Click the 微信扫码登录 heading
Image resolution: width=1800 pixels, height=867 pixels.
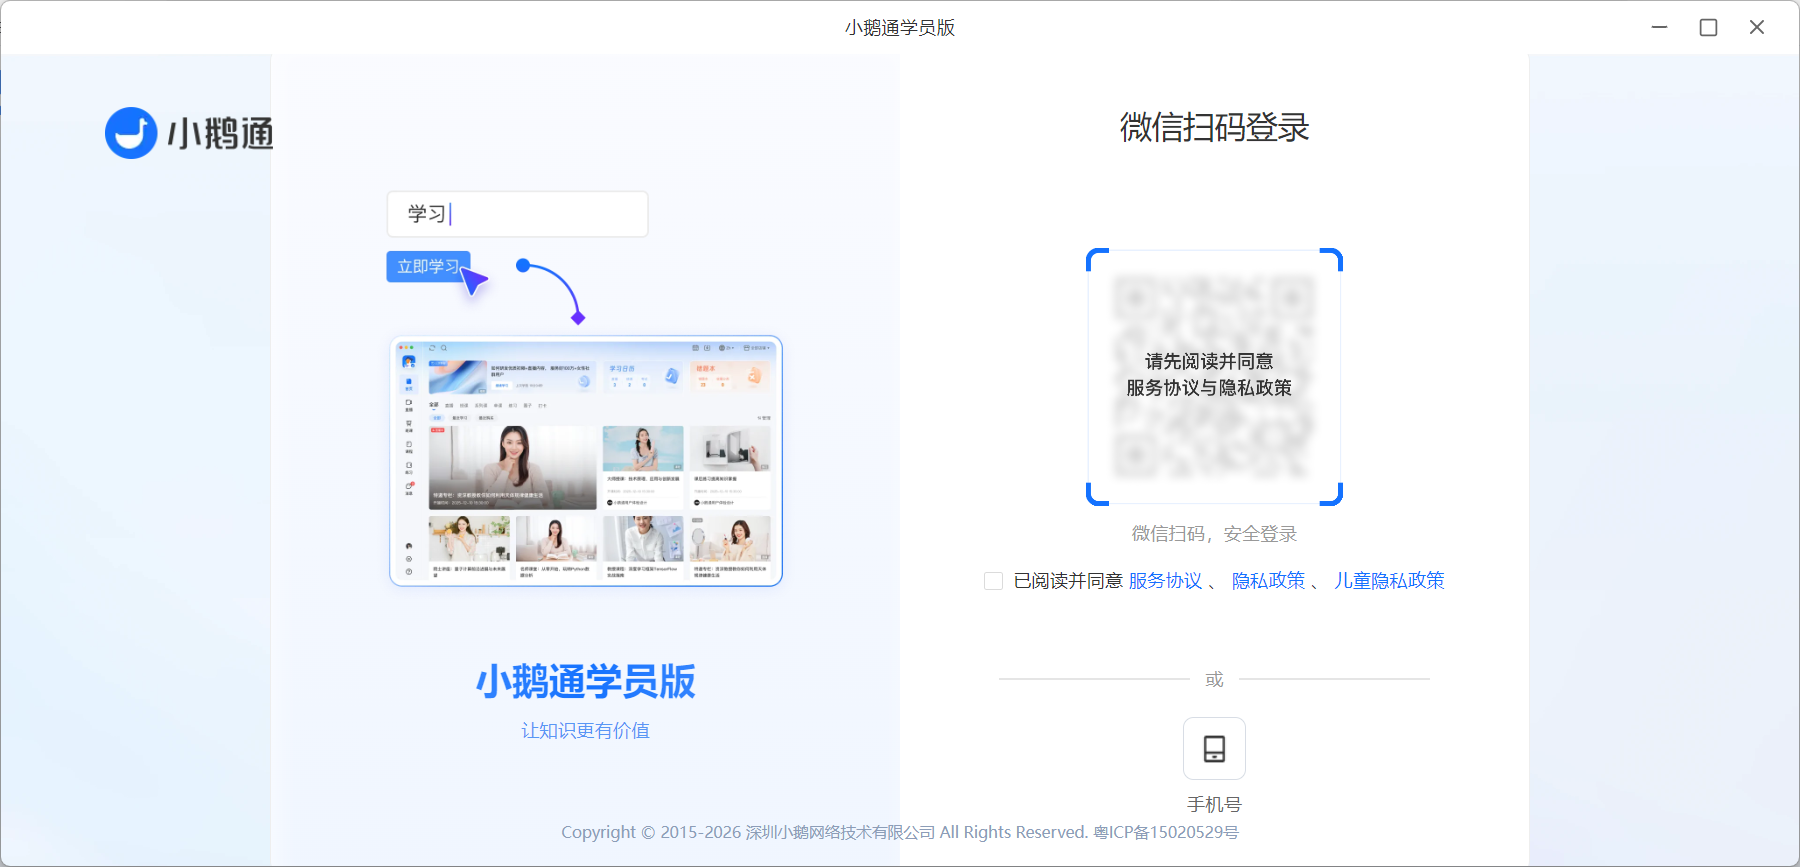click(1214, 127)
